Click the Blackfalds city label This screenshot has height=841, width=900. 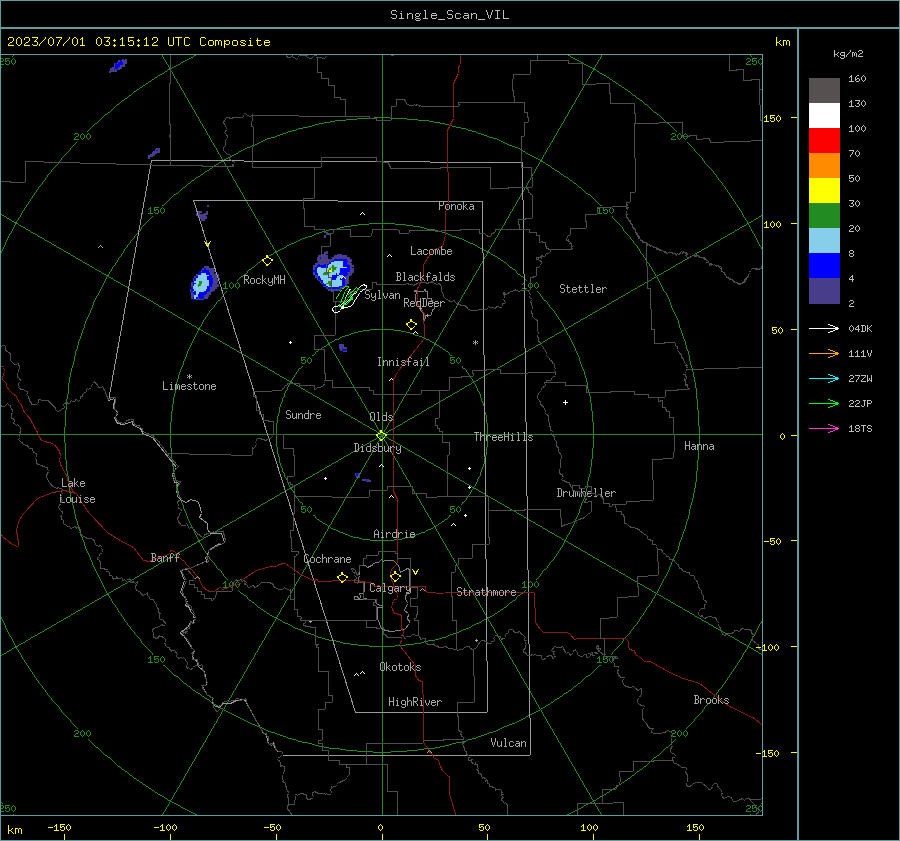click(425, 277)
